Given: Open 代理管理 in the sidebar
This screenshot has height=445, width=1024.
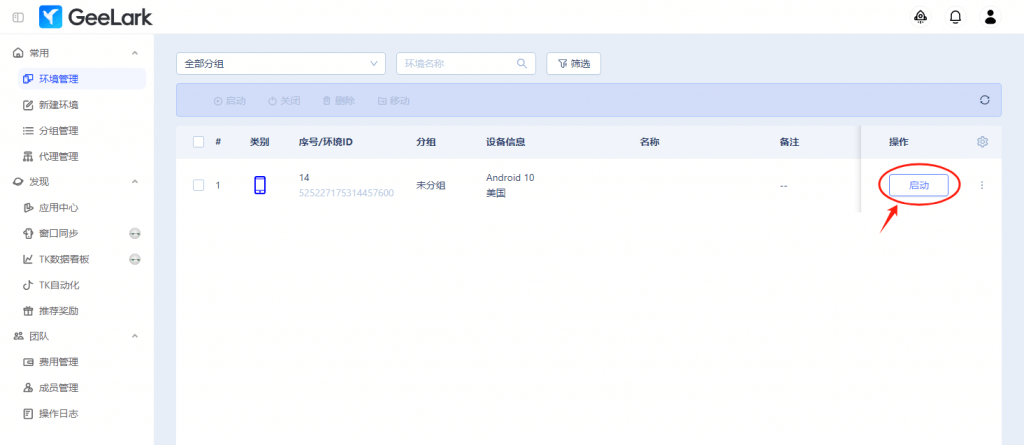Looking at the screenshot, I should click(58, 156).
